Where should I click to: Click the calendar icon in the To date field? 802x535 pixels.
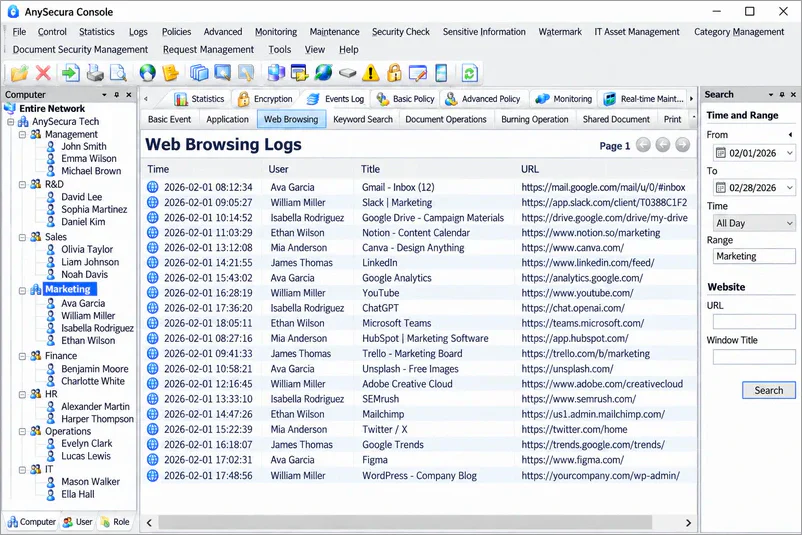pos(721,188)
